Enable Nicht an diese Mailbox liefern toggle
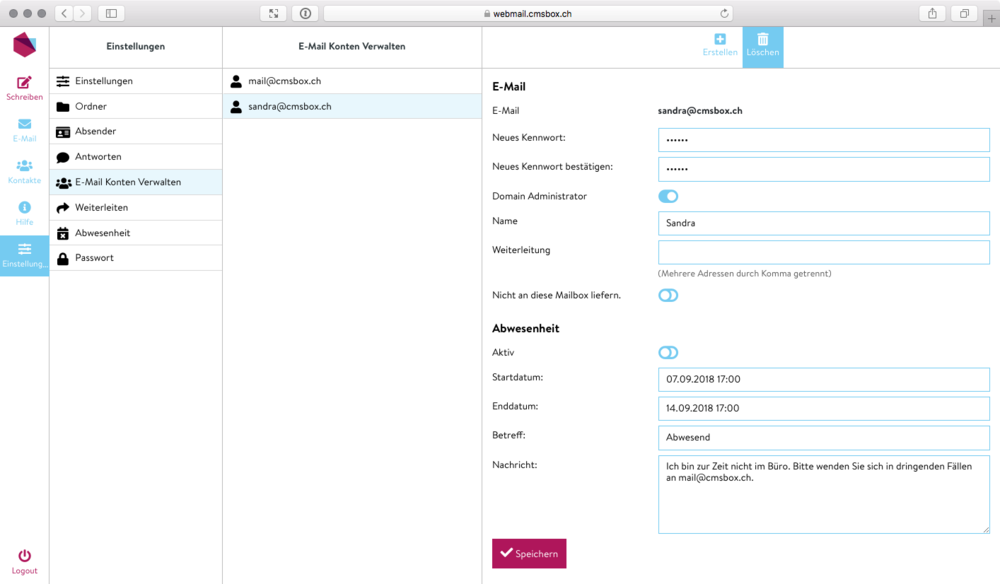 coord(668,295)
